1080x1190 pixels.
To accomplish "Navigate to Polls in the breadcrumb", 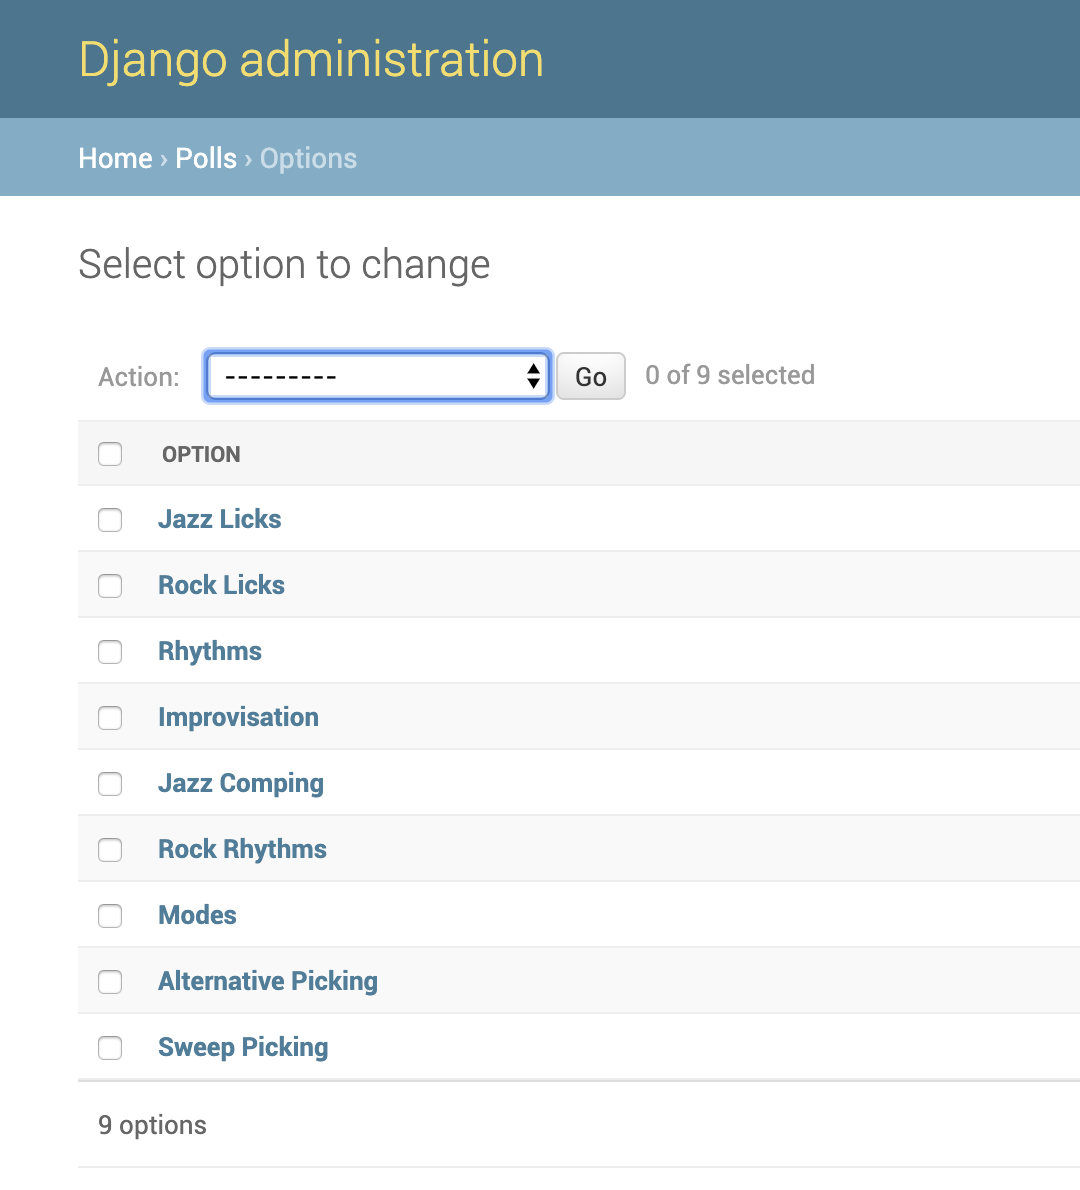I will tap(206, 158).
